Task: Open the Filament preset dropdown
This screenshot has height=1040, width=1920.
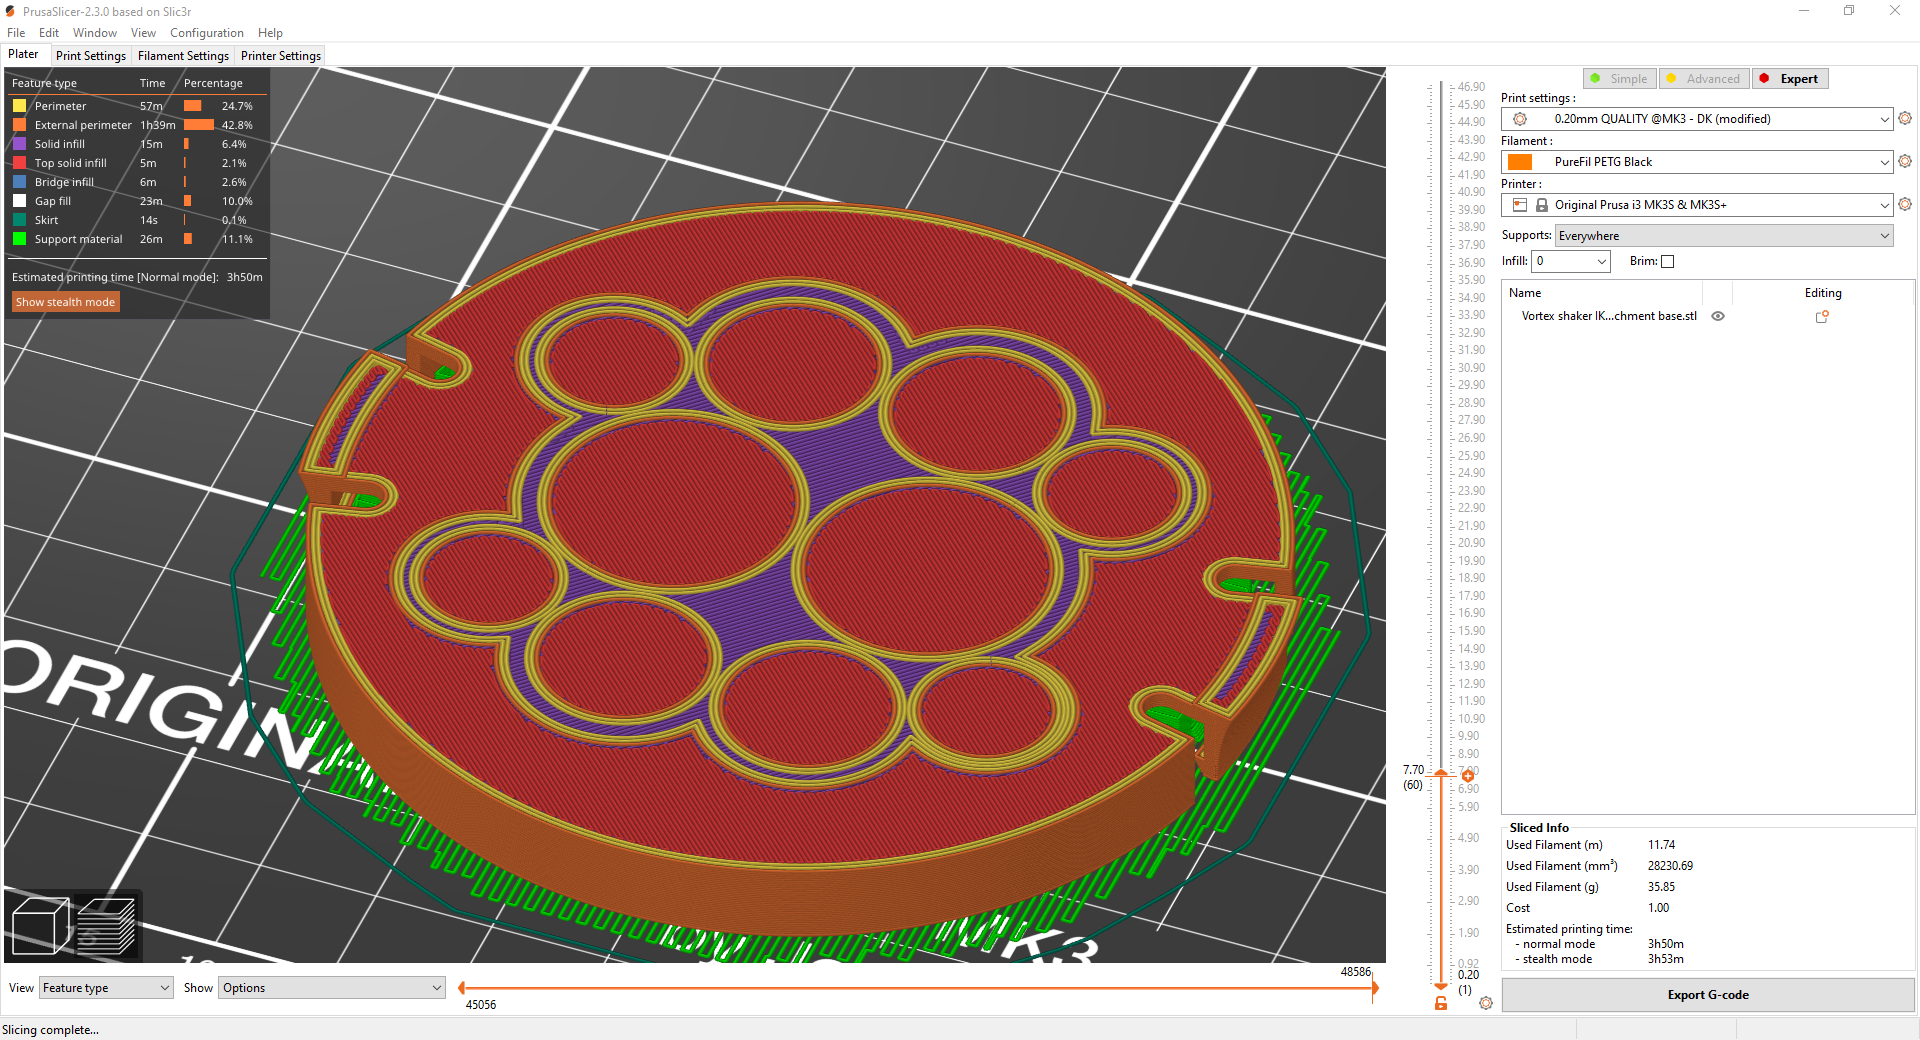Action: click(x=1697, y=162)
